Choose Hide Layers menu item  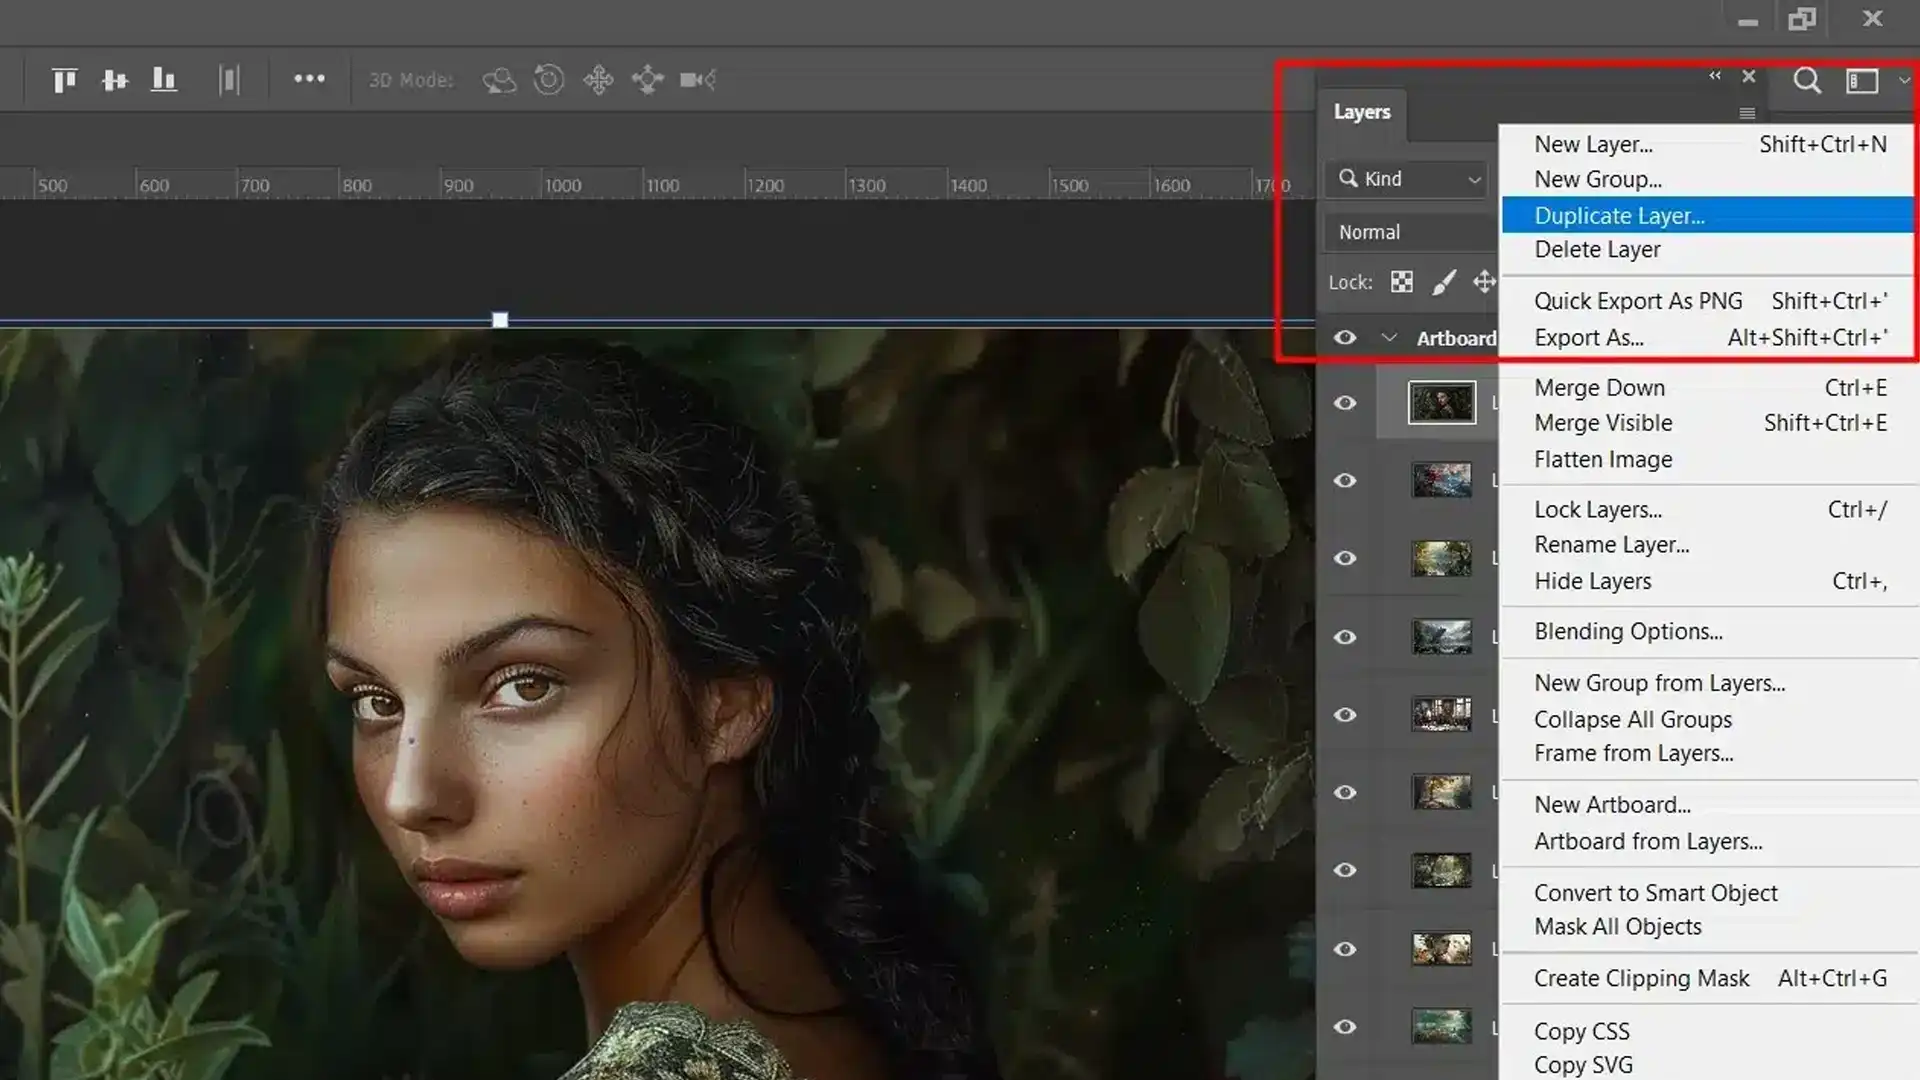coord(1710,581)
